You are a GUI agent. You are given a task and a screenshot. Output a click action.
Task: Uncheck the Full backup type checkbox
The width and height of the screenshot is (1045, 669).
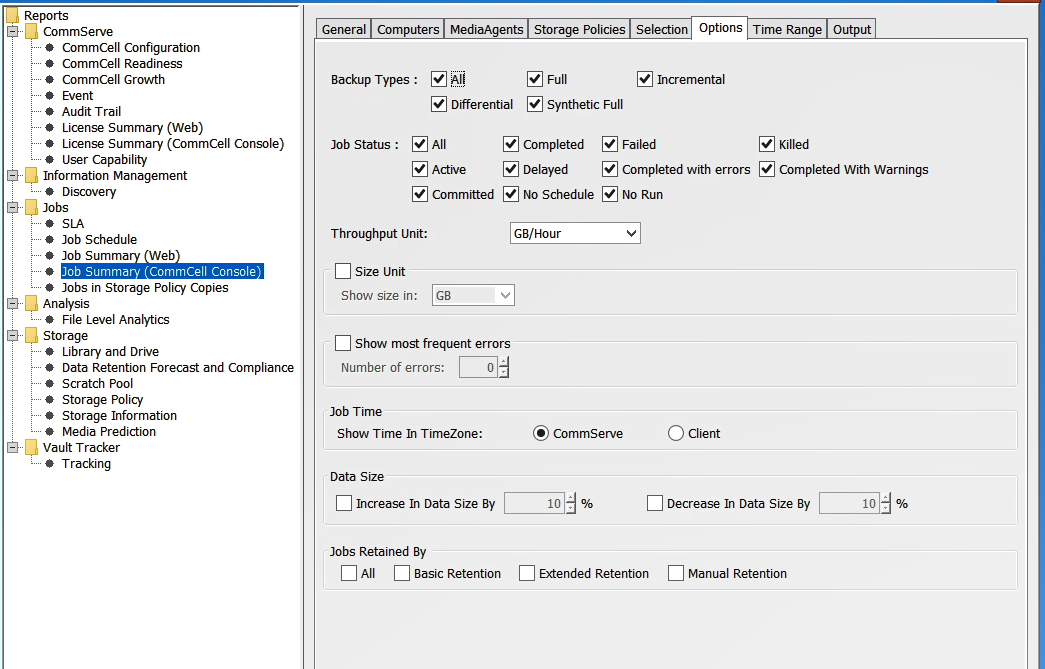534,79
